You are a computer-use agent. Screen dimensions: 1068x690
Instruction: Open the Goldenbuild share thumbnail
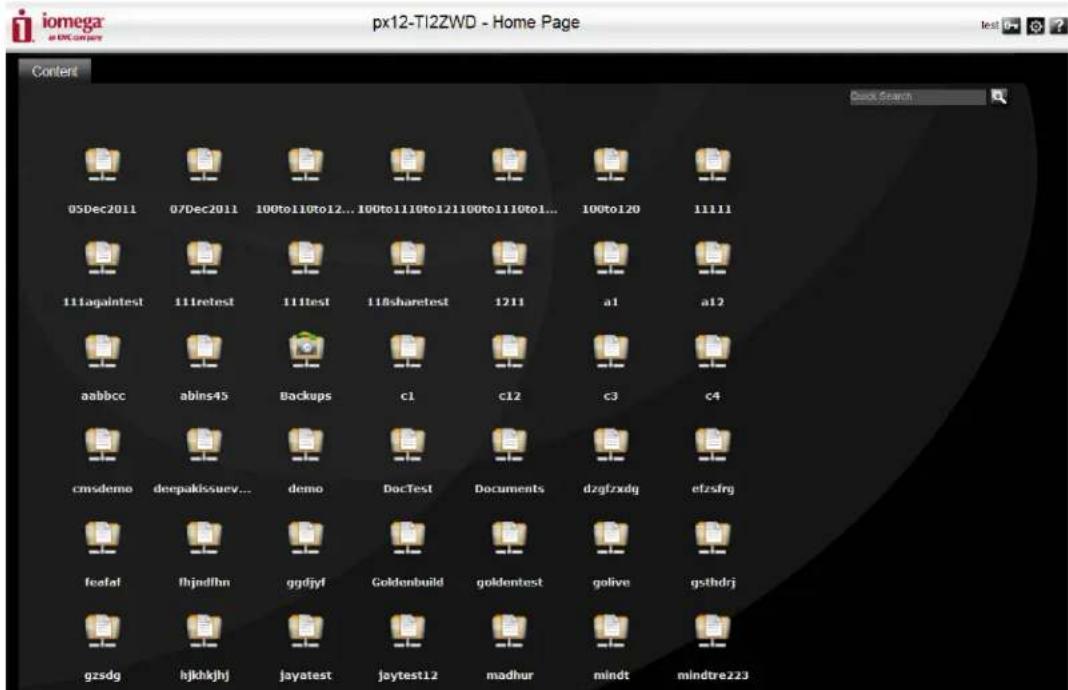click(x=407, y=537)
